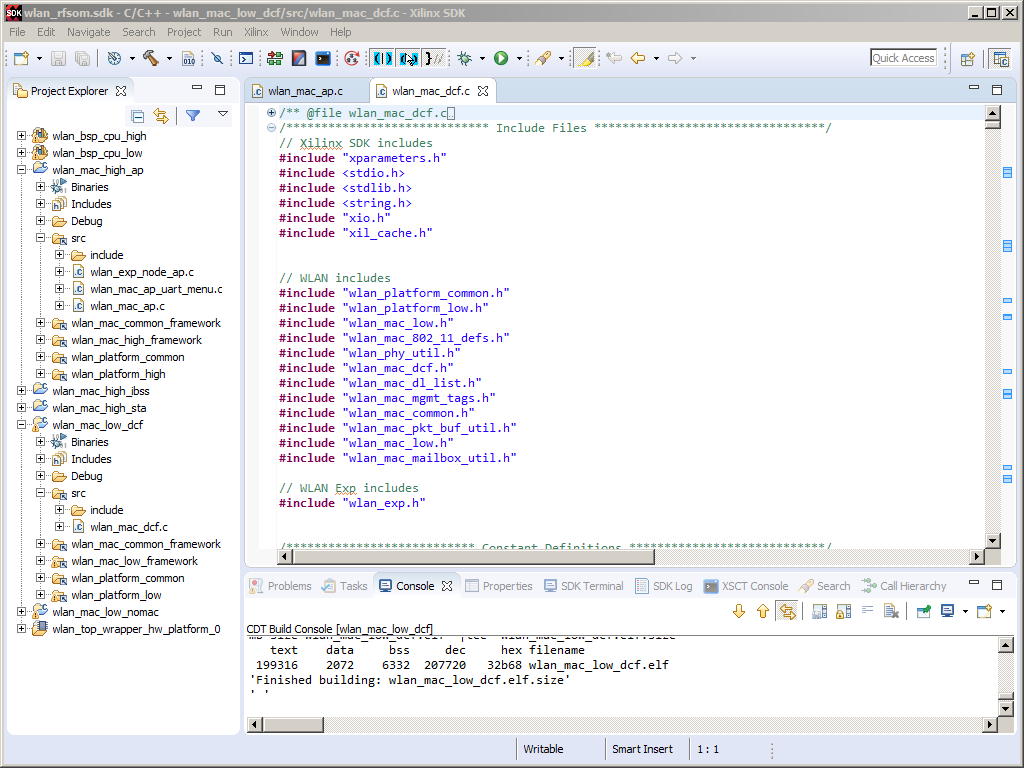This screenshot has width=1024, height=768.
Task: Click console previous error up arrow
Action: pyautogui.click(x=763, y=611)
